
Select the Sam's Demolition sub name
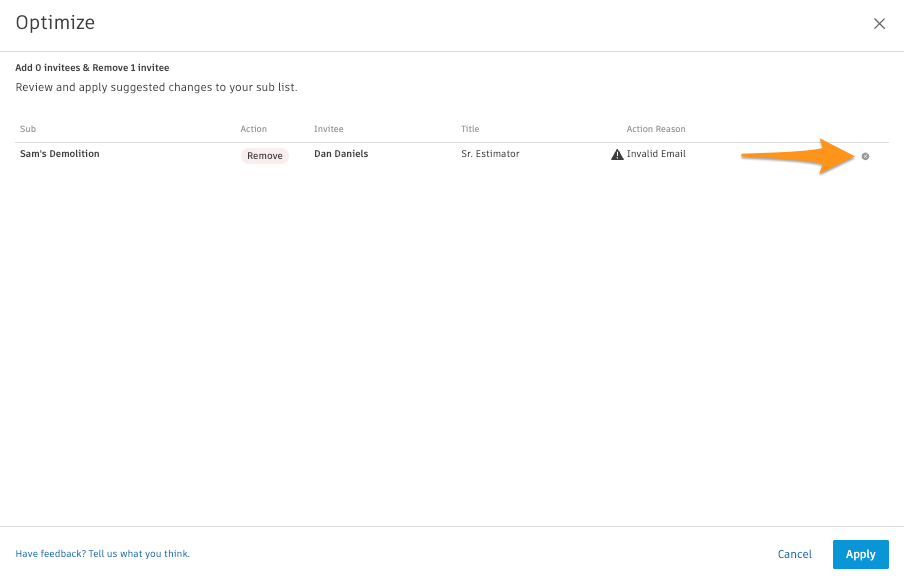(x=60, y=154)
